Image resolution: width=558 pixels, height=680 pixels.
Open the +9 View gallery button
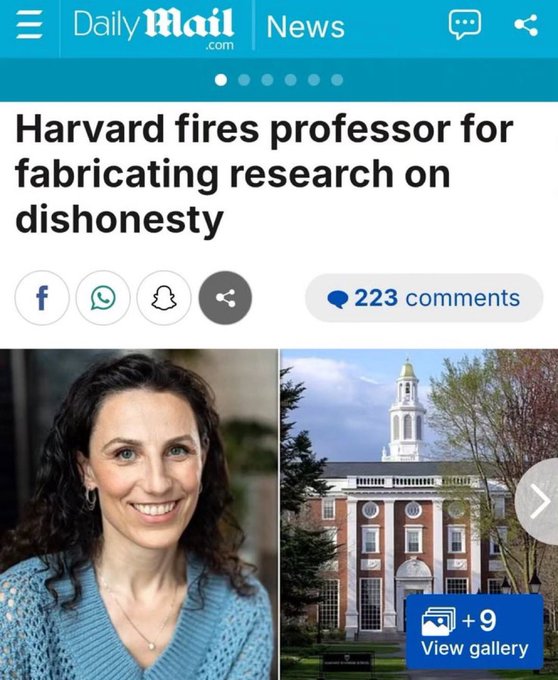[x=475, y=632]
